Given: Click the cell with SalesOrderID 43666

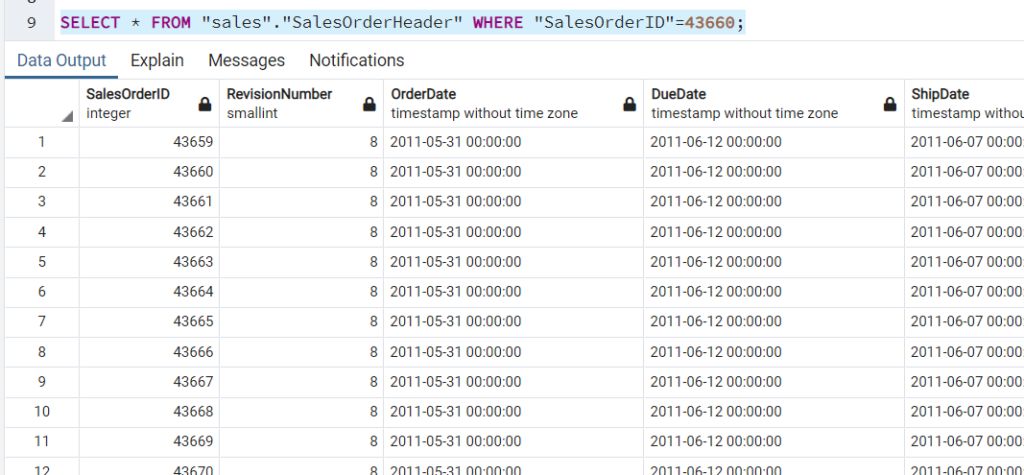Looking at the screenshot, I should [x=150, y=352].
